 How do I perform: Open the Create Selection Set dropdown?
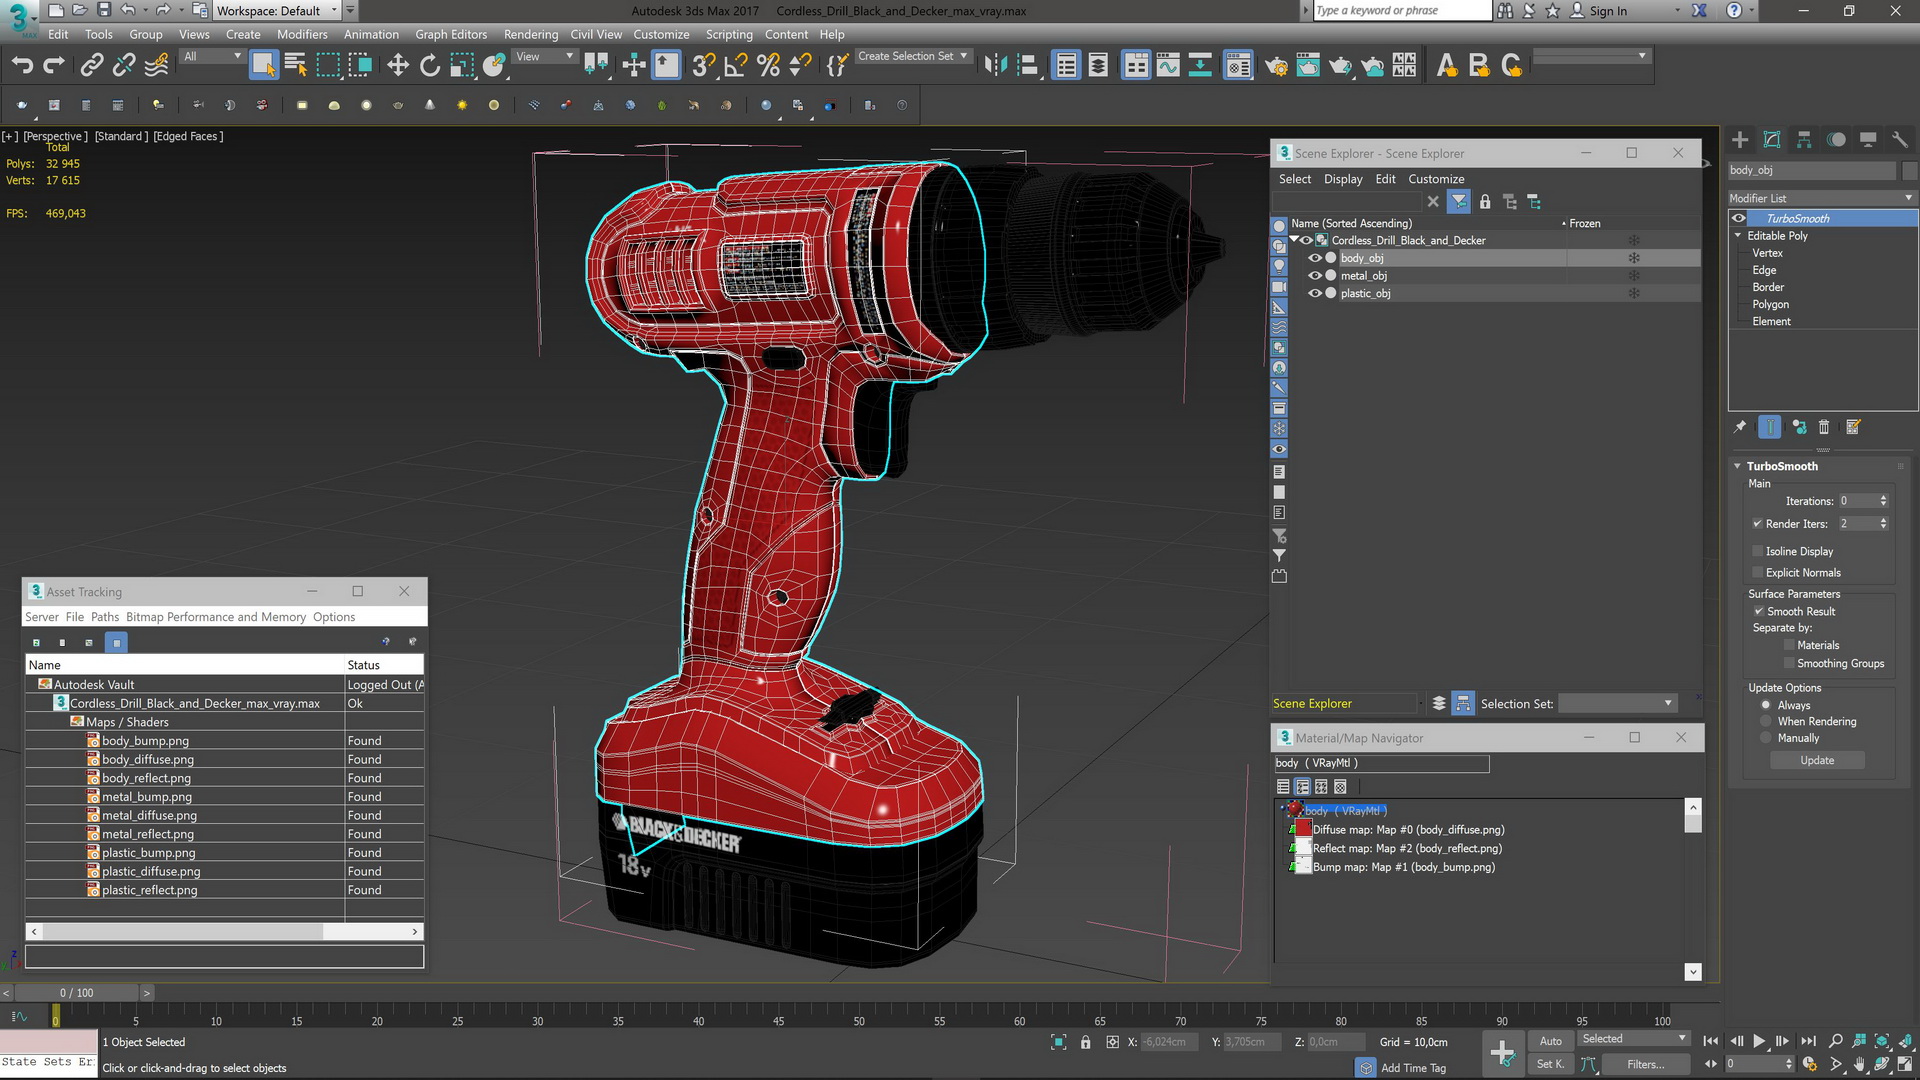tap(912, 56)
